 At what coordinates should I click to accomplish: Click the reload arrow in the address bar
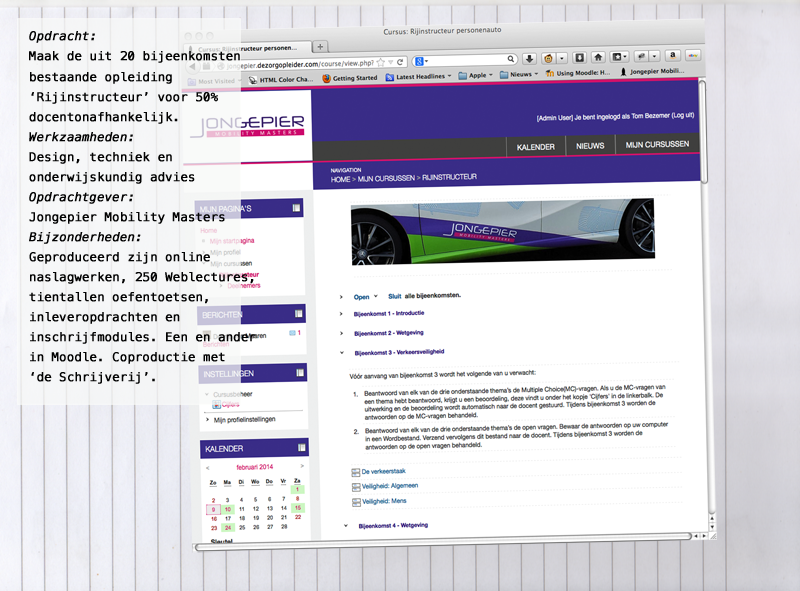(x=400, y=62)
